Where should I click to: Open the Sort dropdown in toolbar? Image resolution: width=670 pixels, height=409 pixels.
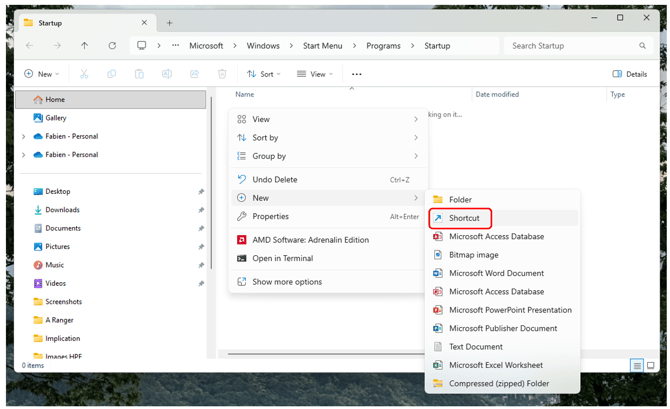(x=264, y=74)
